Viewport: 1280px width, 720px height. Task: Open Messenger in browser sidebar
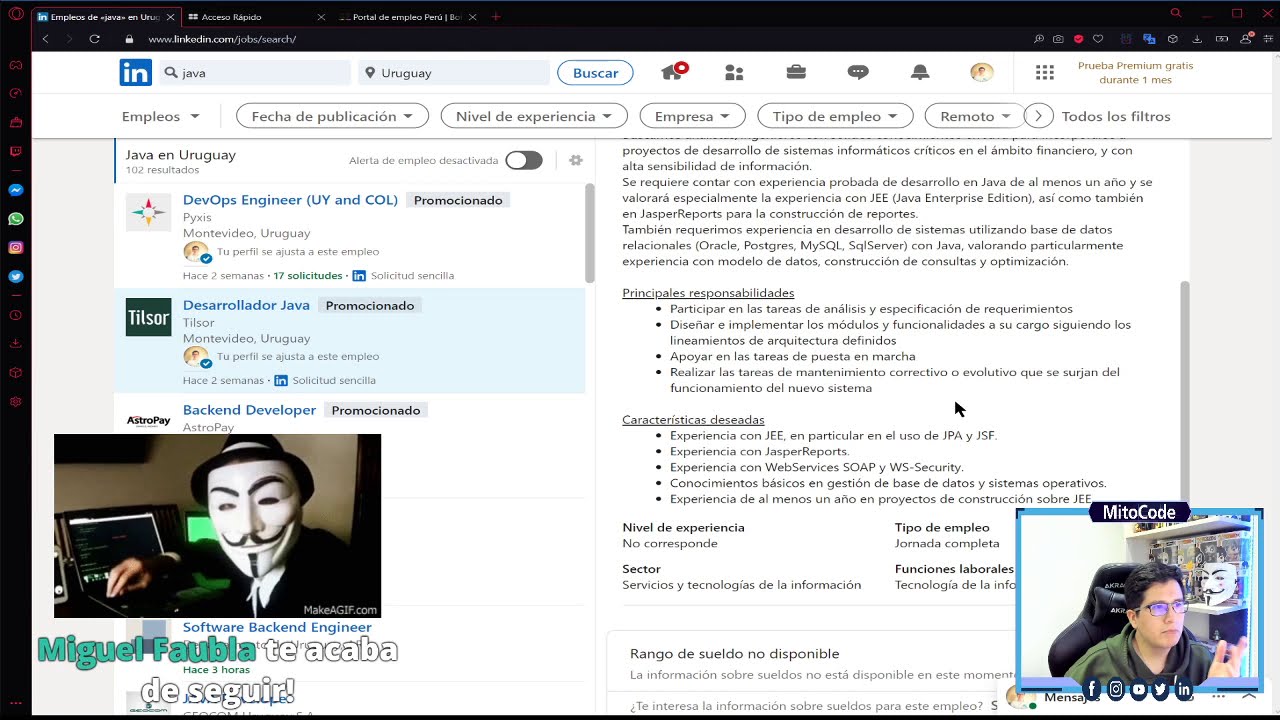pos(15,190)
